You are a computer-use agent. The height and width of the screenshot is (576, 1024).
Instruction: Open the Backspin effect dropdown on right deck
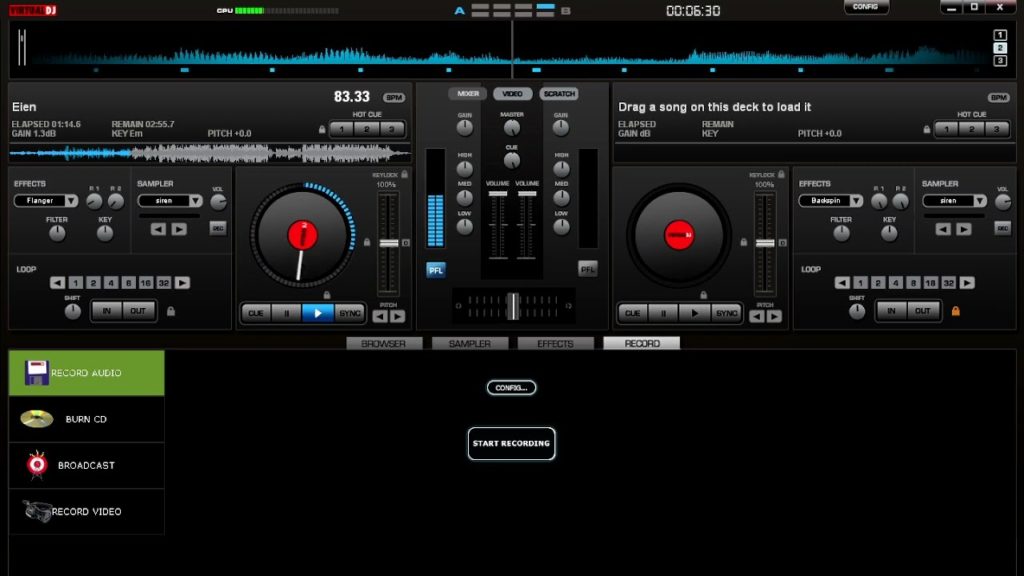coord(831,200)
